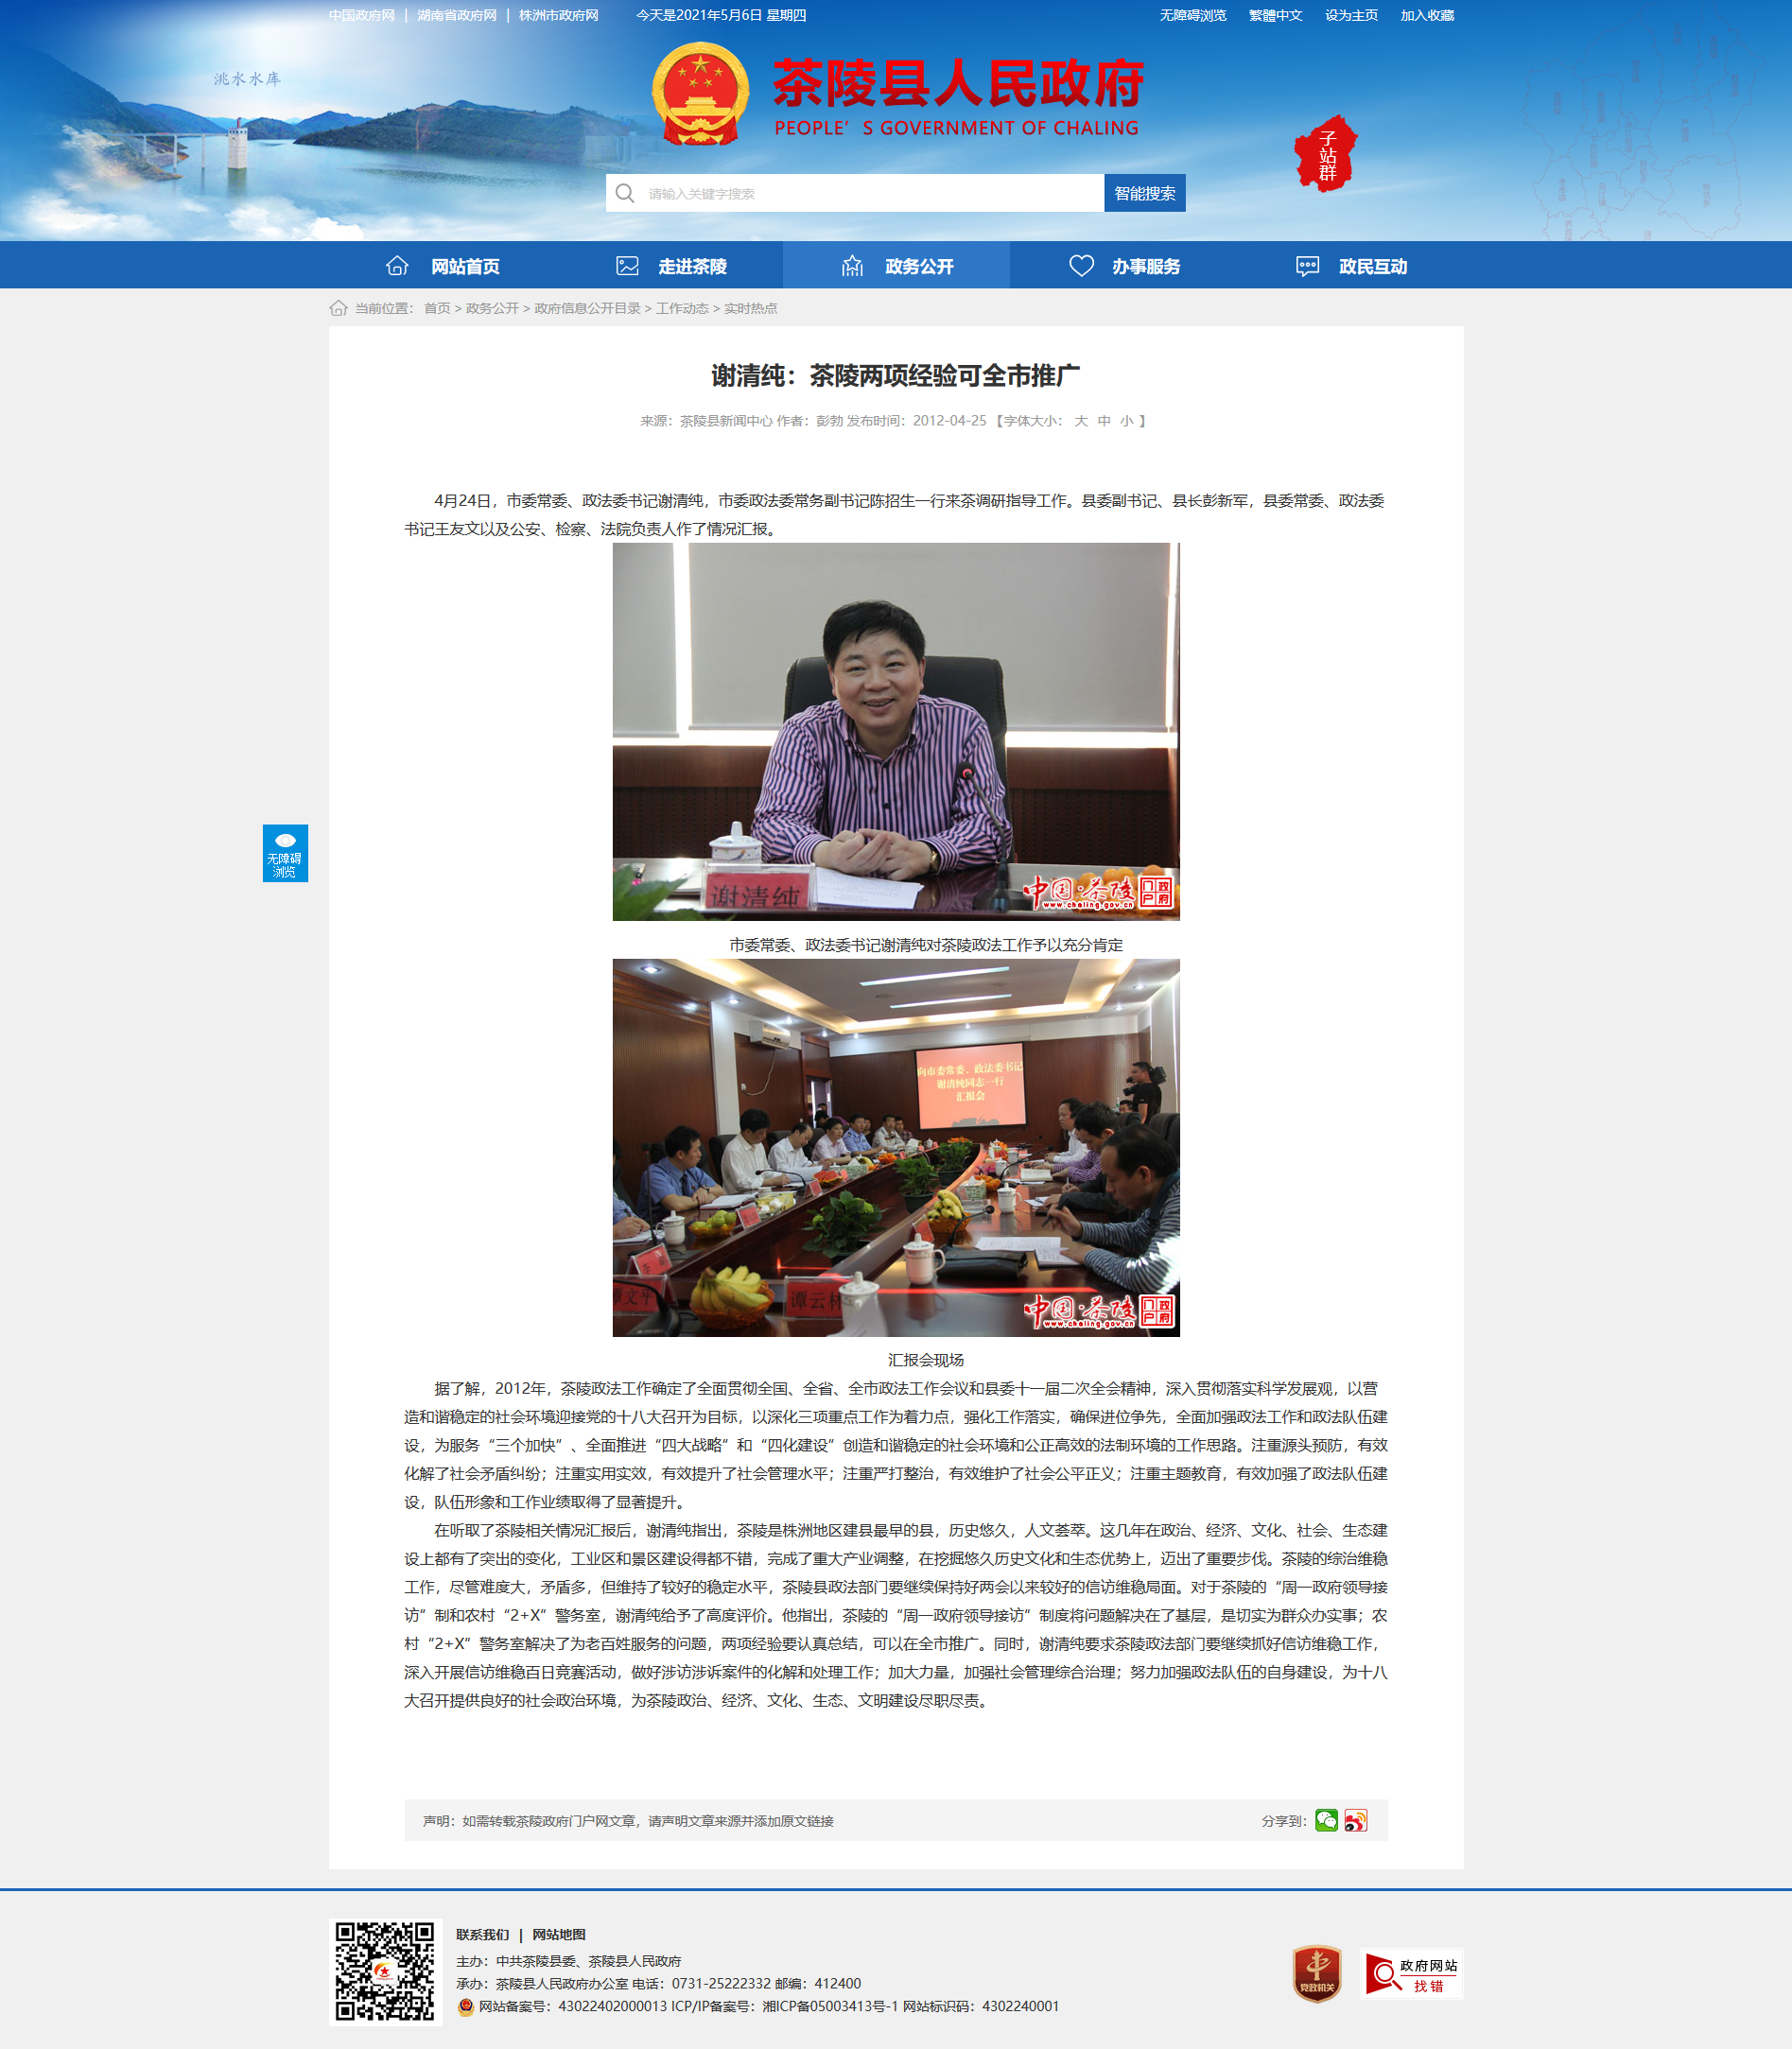The height and width of the screenshot is (2049, 1792).
Task: Click the magnifier icon in search box
Action: click(625, 193)
